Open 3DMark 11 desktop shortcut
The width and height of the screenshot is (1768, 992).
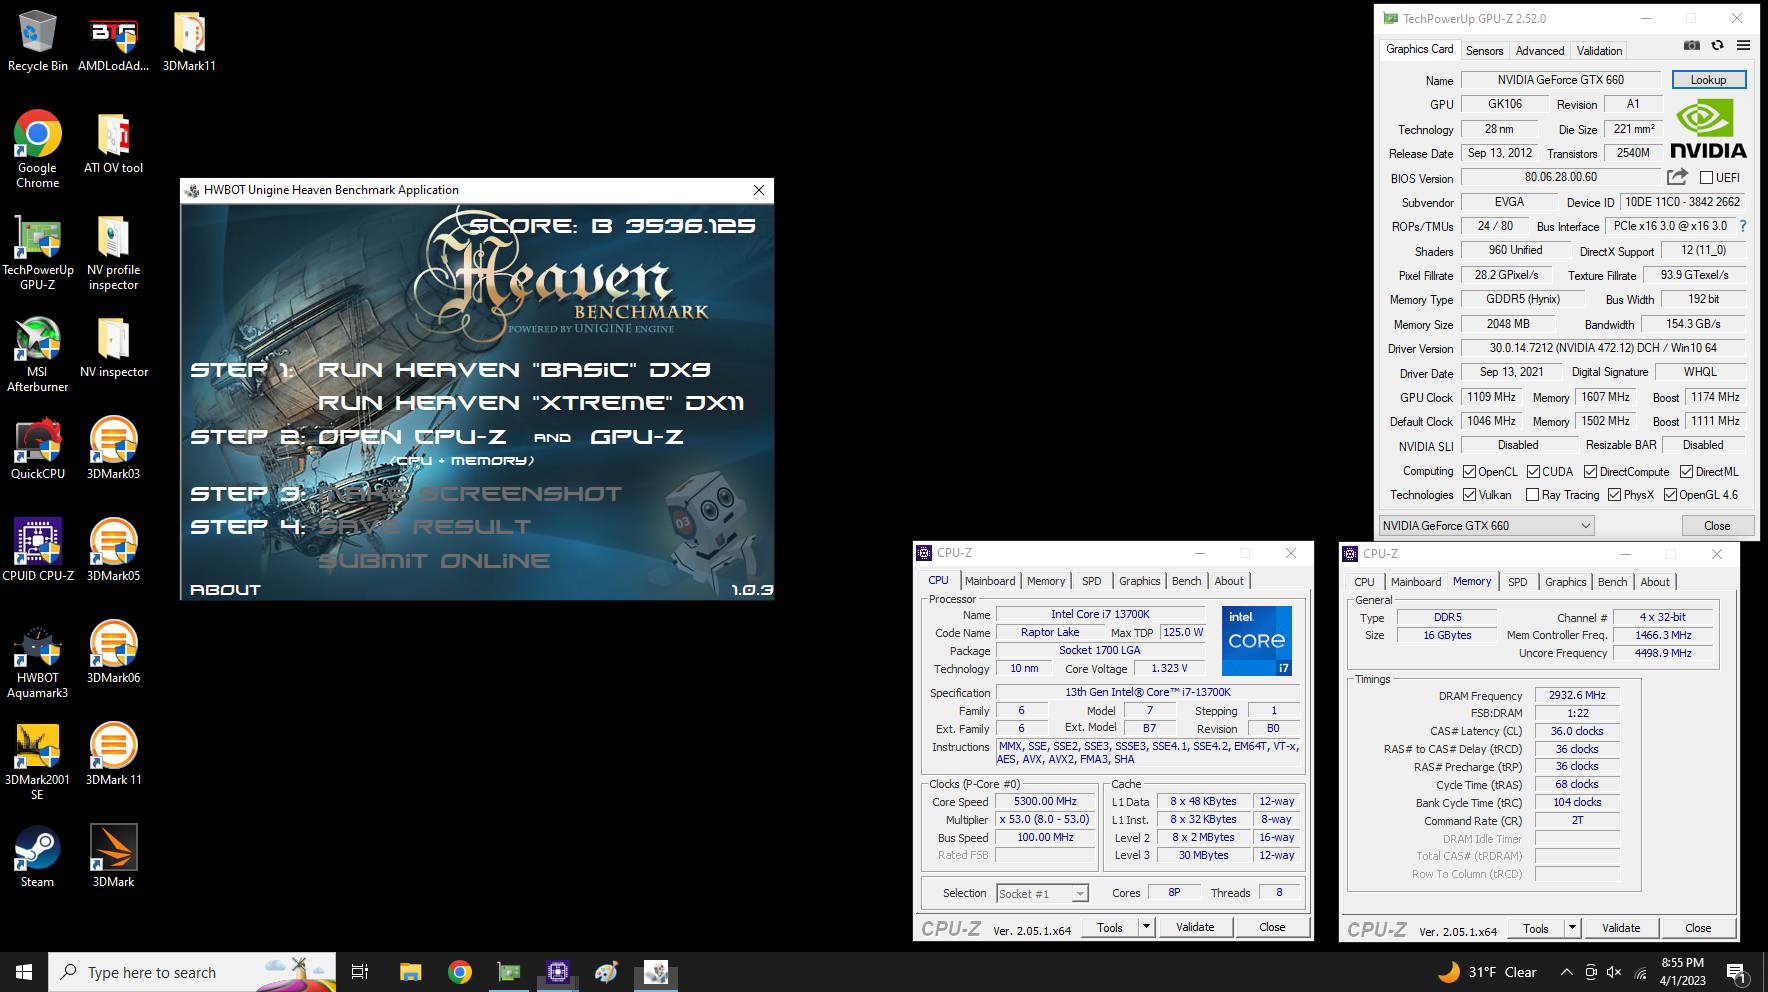pos(113,755)
